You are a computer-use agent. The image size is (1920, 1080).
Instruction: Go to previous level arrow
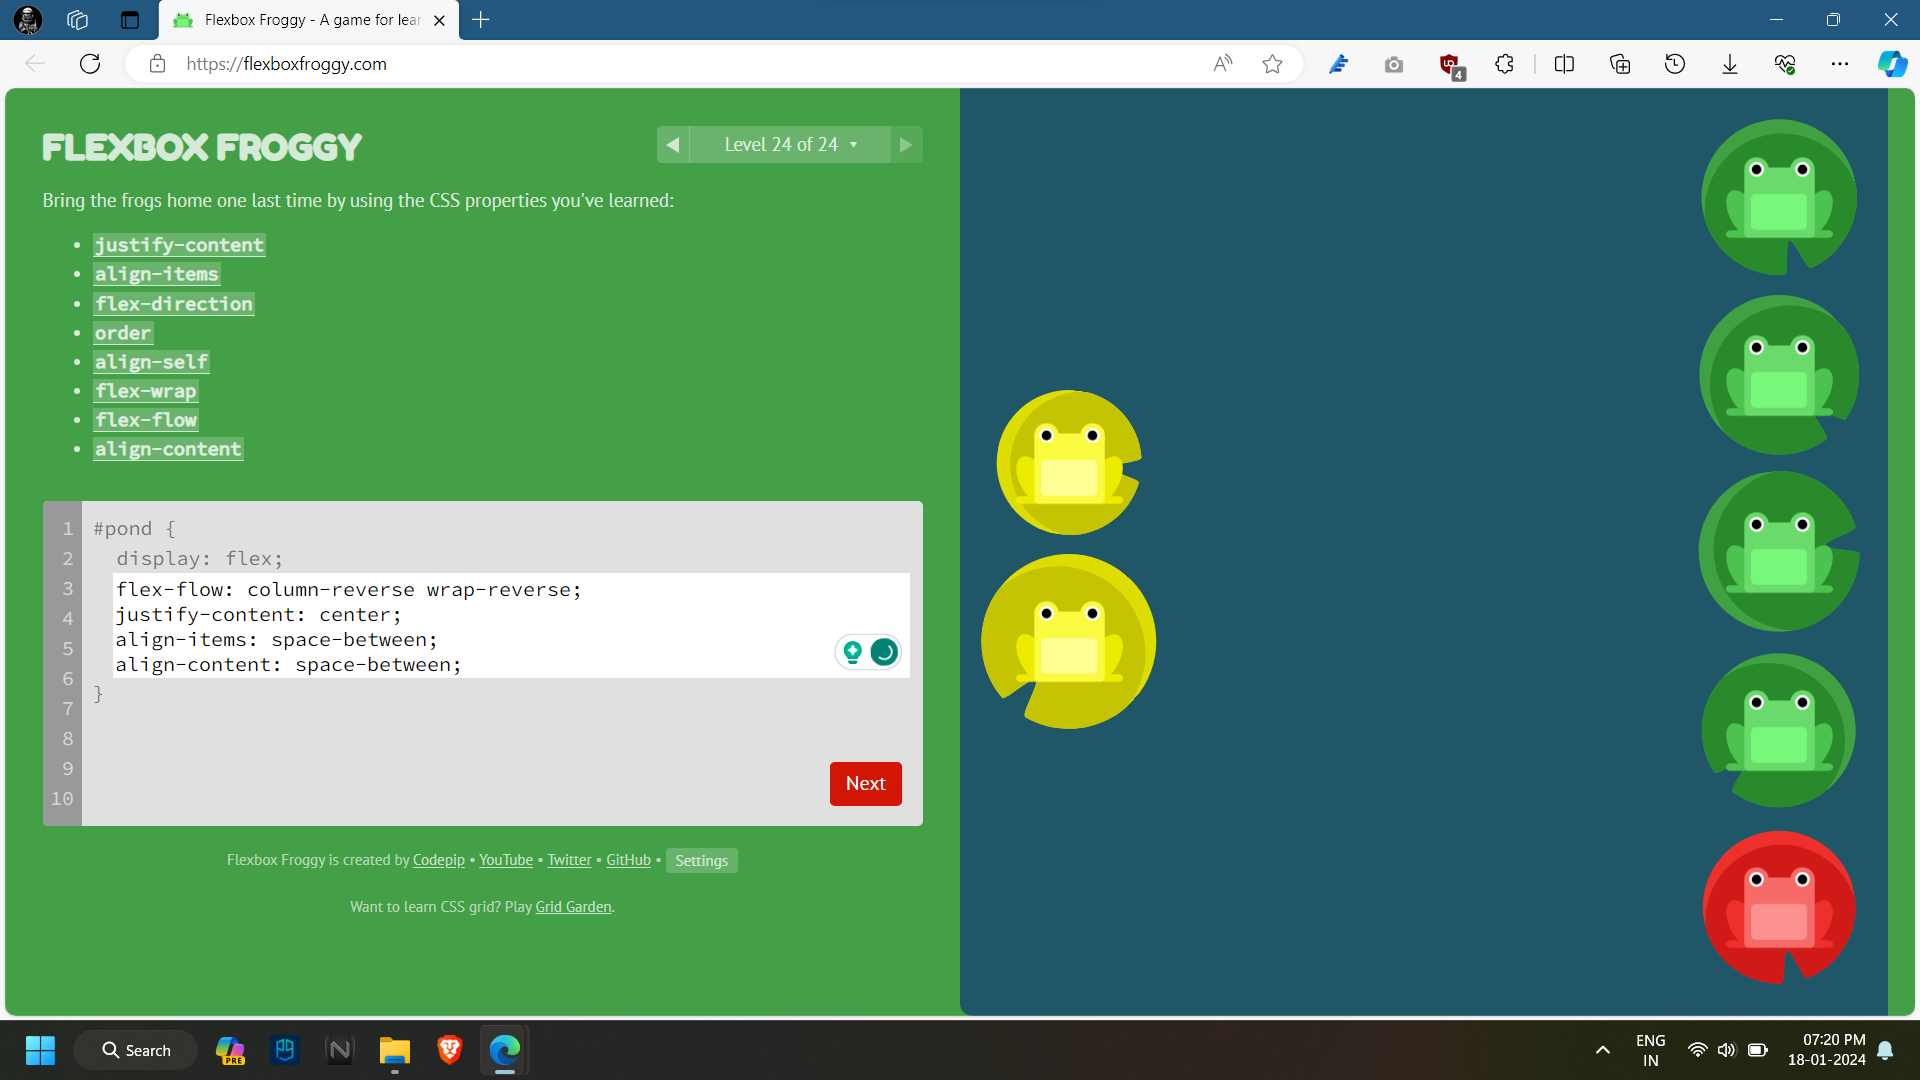click(x=673, y=145)
